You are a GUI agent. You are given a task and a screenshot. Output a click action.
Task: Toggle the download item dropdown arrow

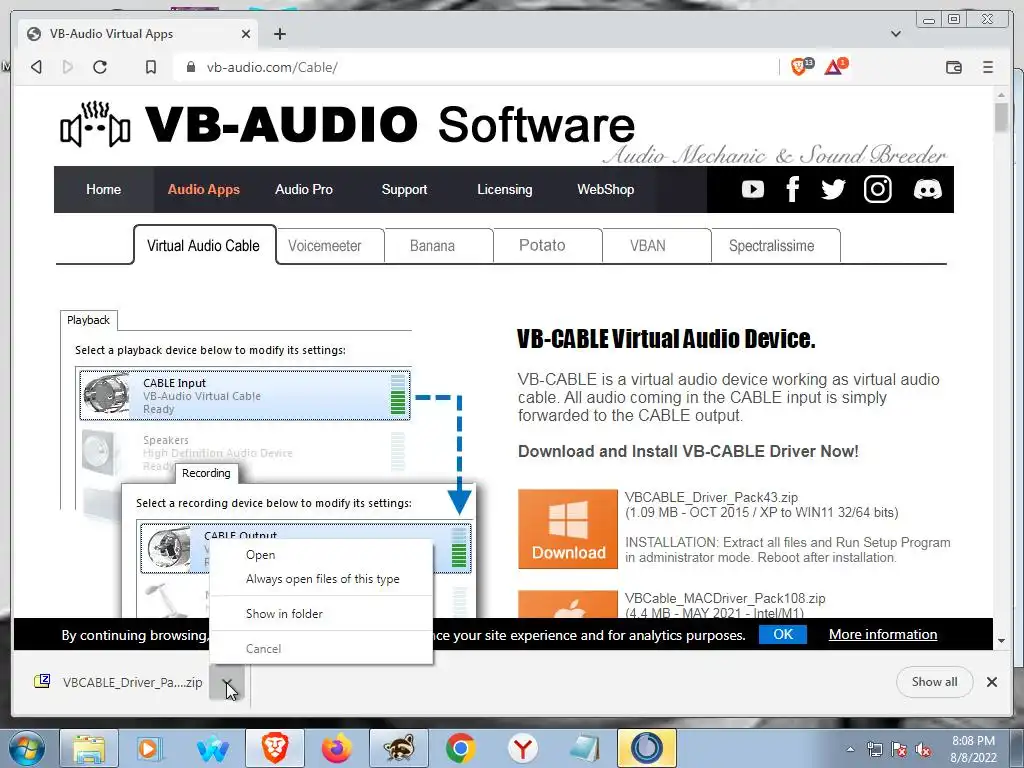click(x=227, y=682)
